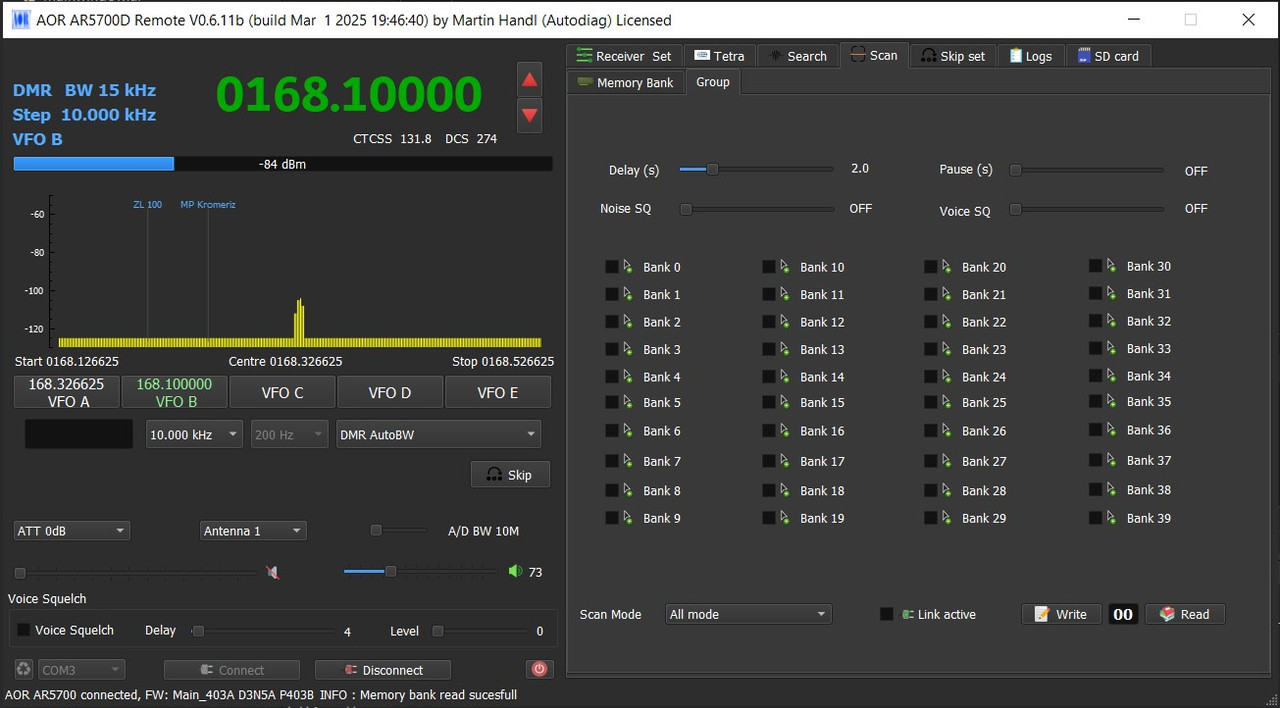The image size is (1280, 708).
Task: Refresh COM ports with the gear icon
Action: pyautogui.click(x=24, y=669)
